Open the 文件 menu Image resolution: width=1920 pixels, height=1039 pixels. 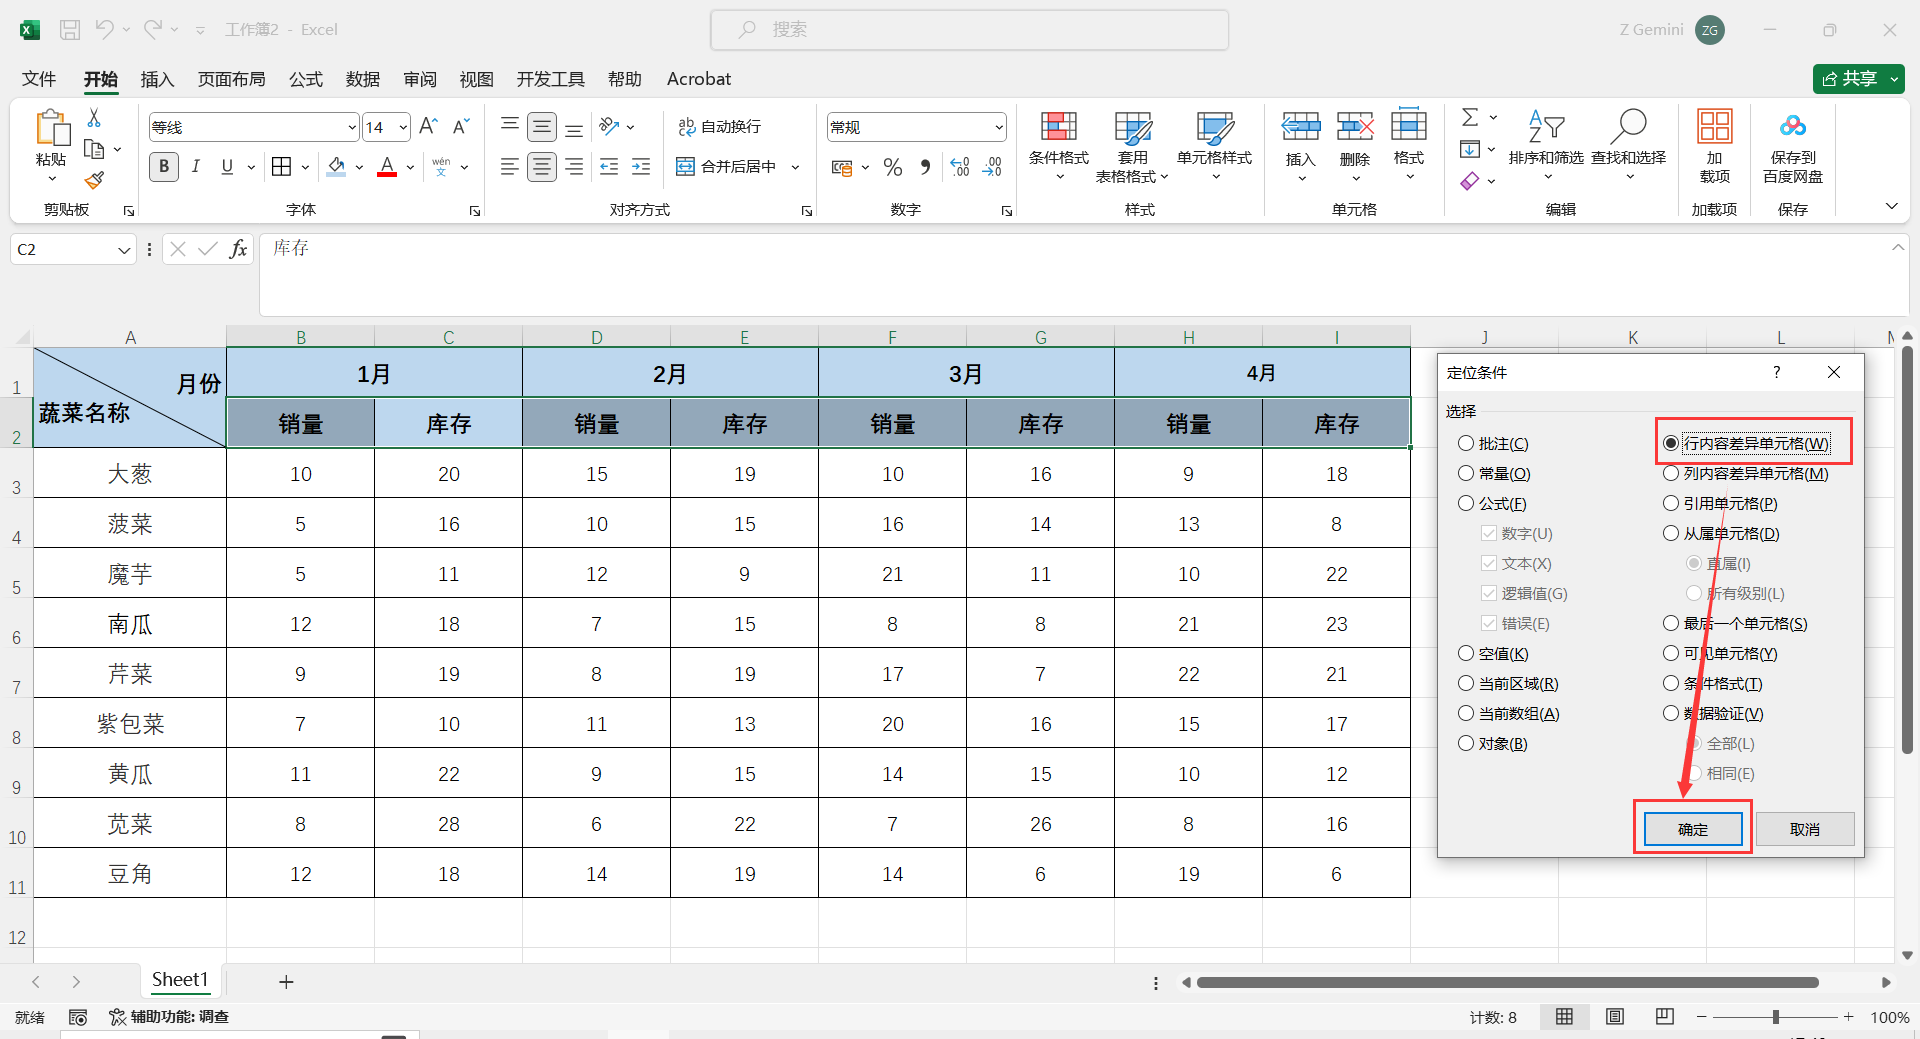(x=39, y=79)
